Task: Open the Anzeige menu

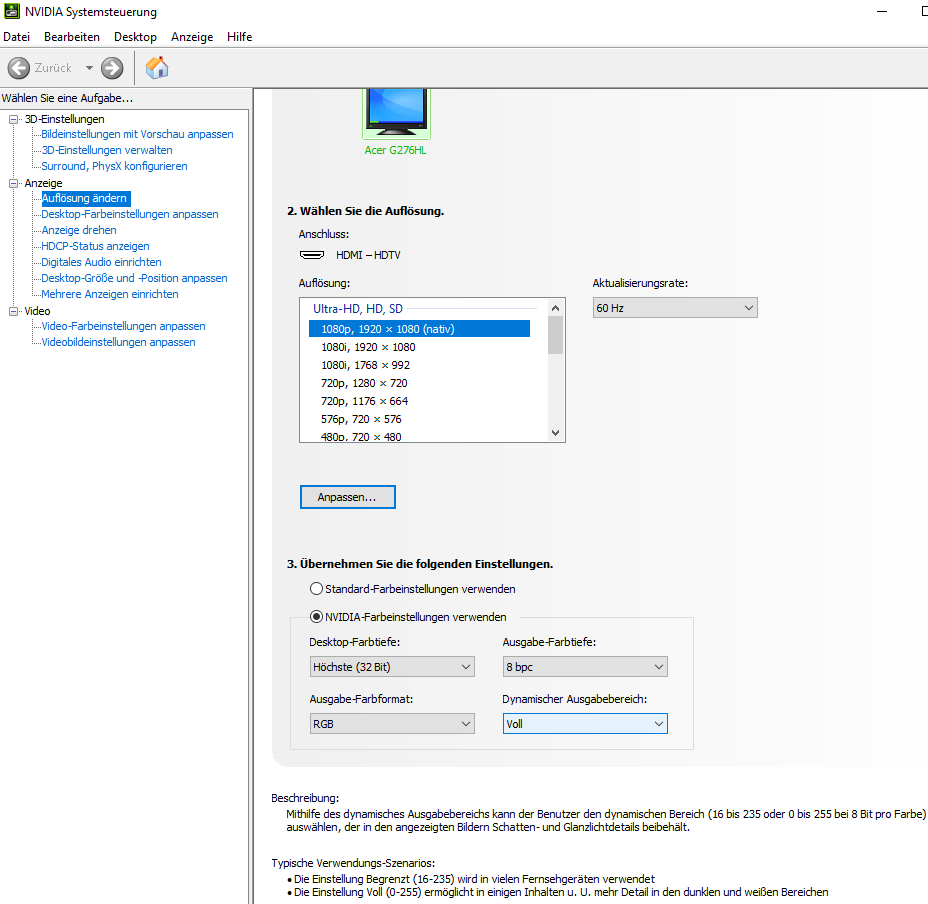Action: (x=192, y=37)
